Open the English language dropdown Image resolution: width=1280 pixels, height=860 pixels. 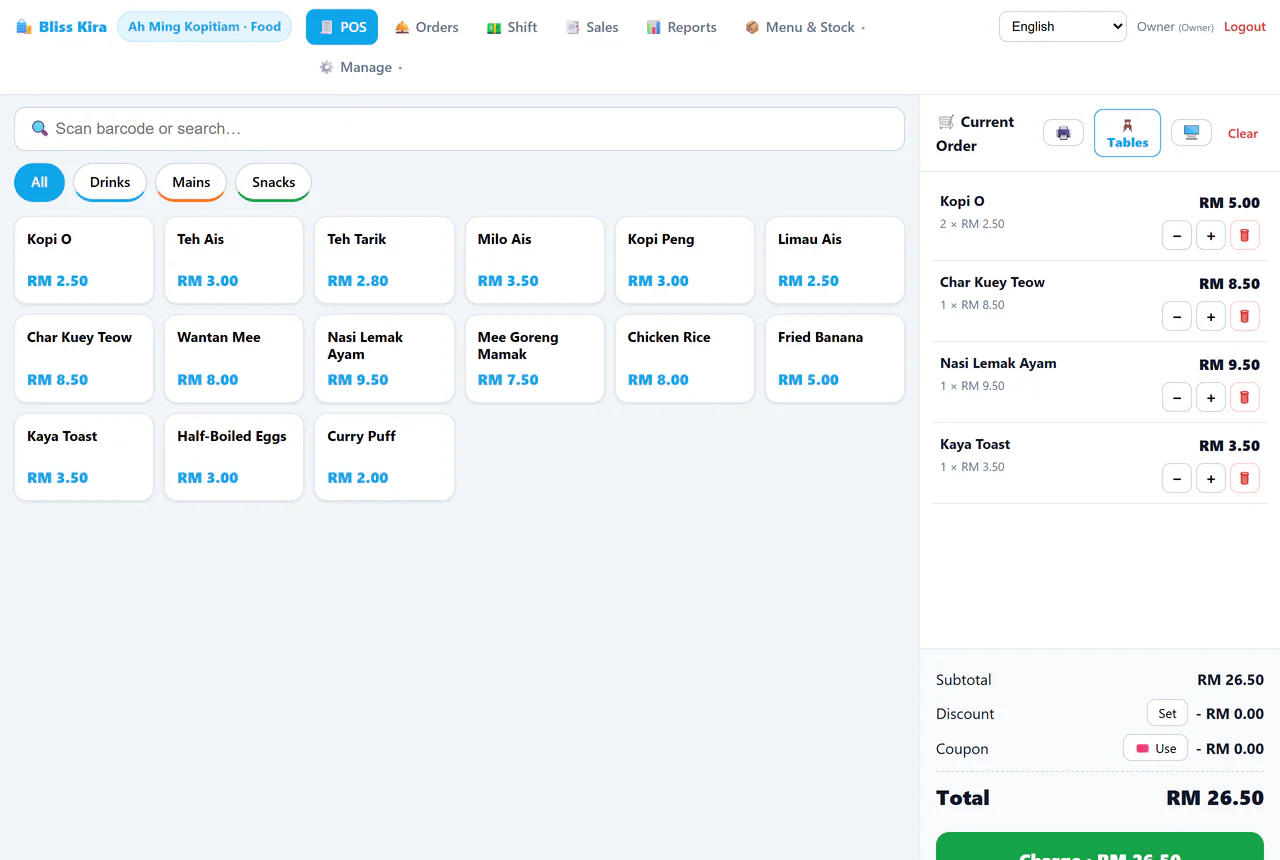coord(1063,27)
